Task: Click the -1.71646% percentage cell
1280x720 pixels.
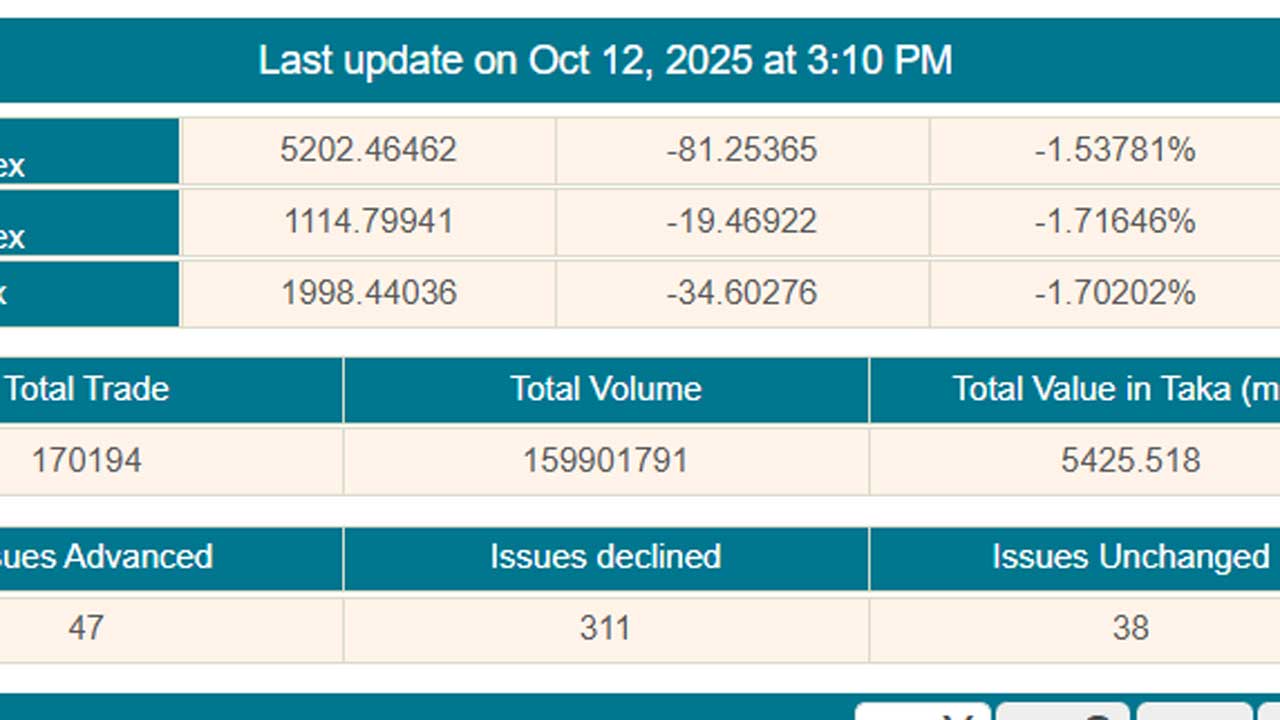Action: [x=1115, y=221]
